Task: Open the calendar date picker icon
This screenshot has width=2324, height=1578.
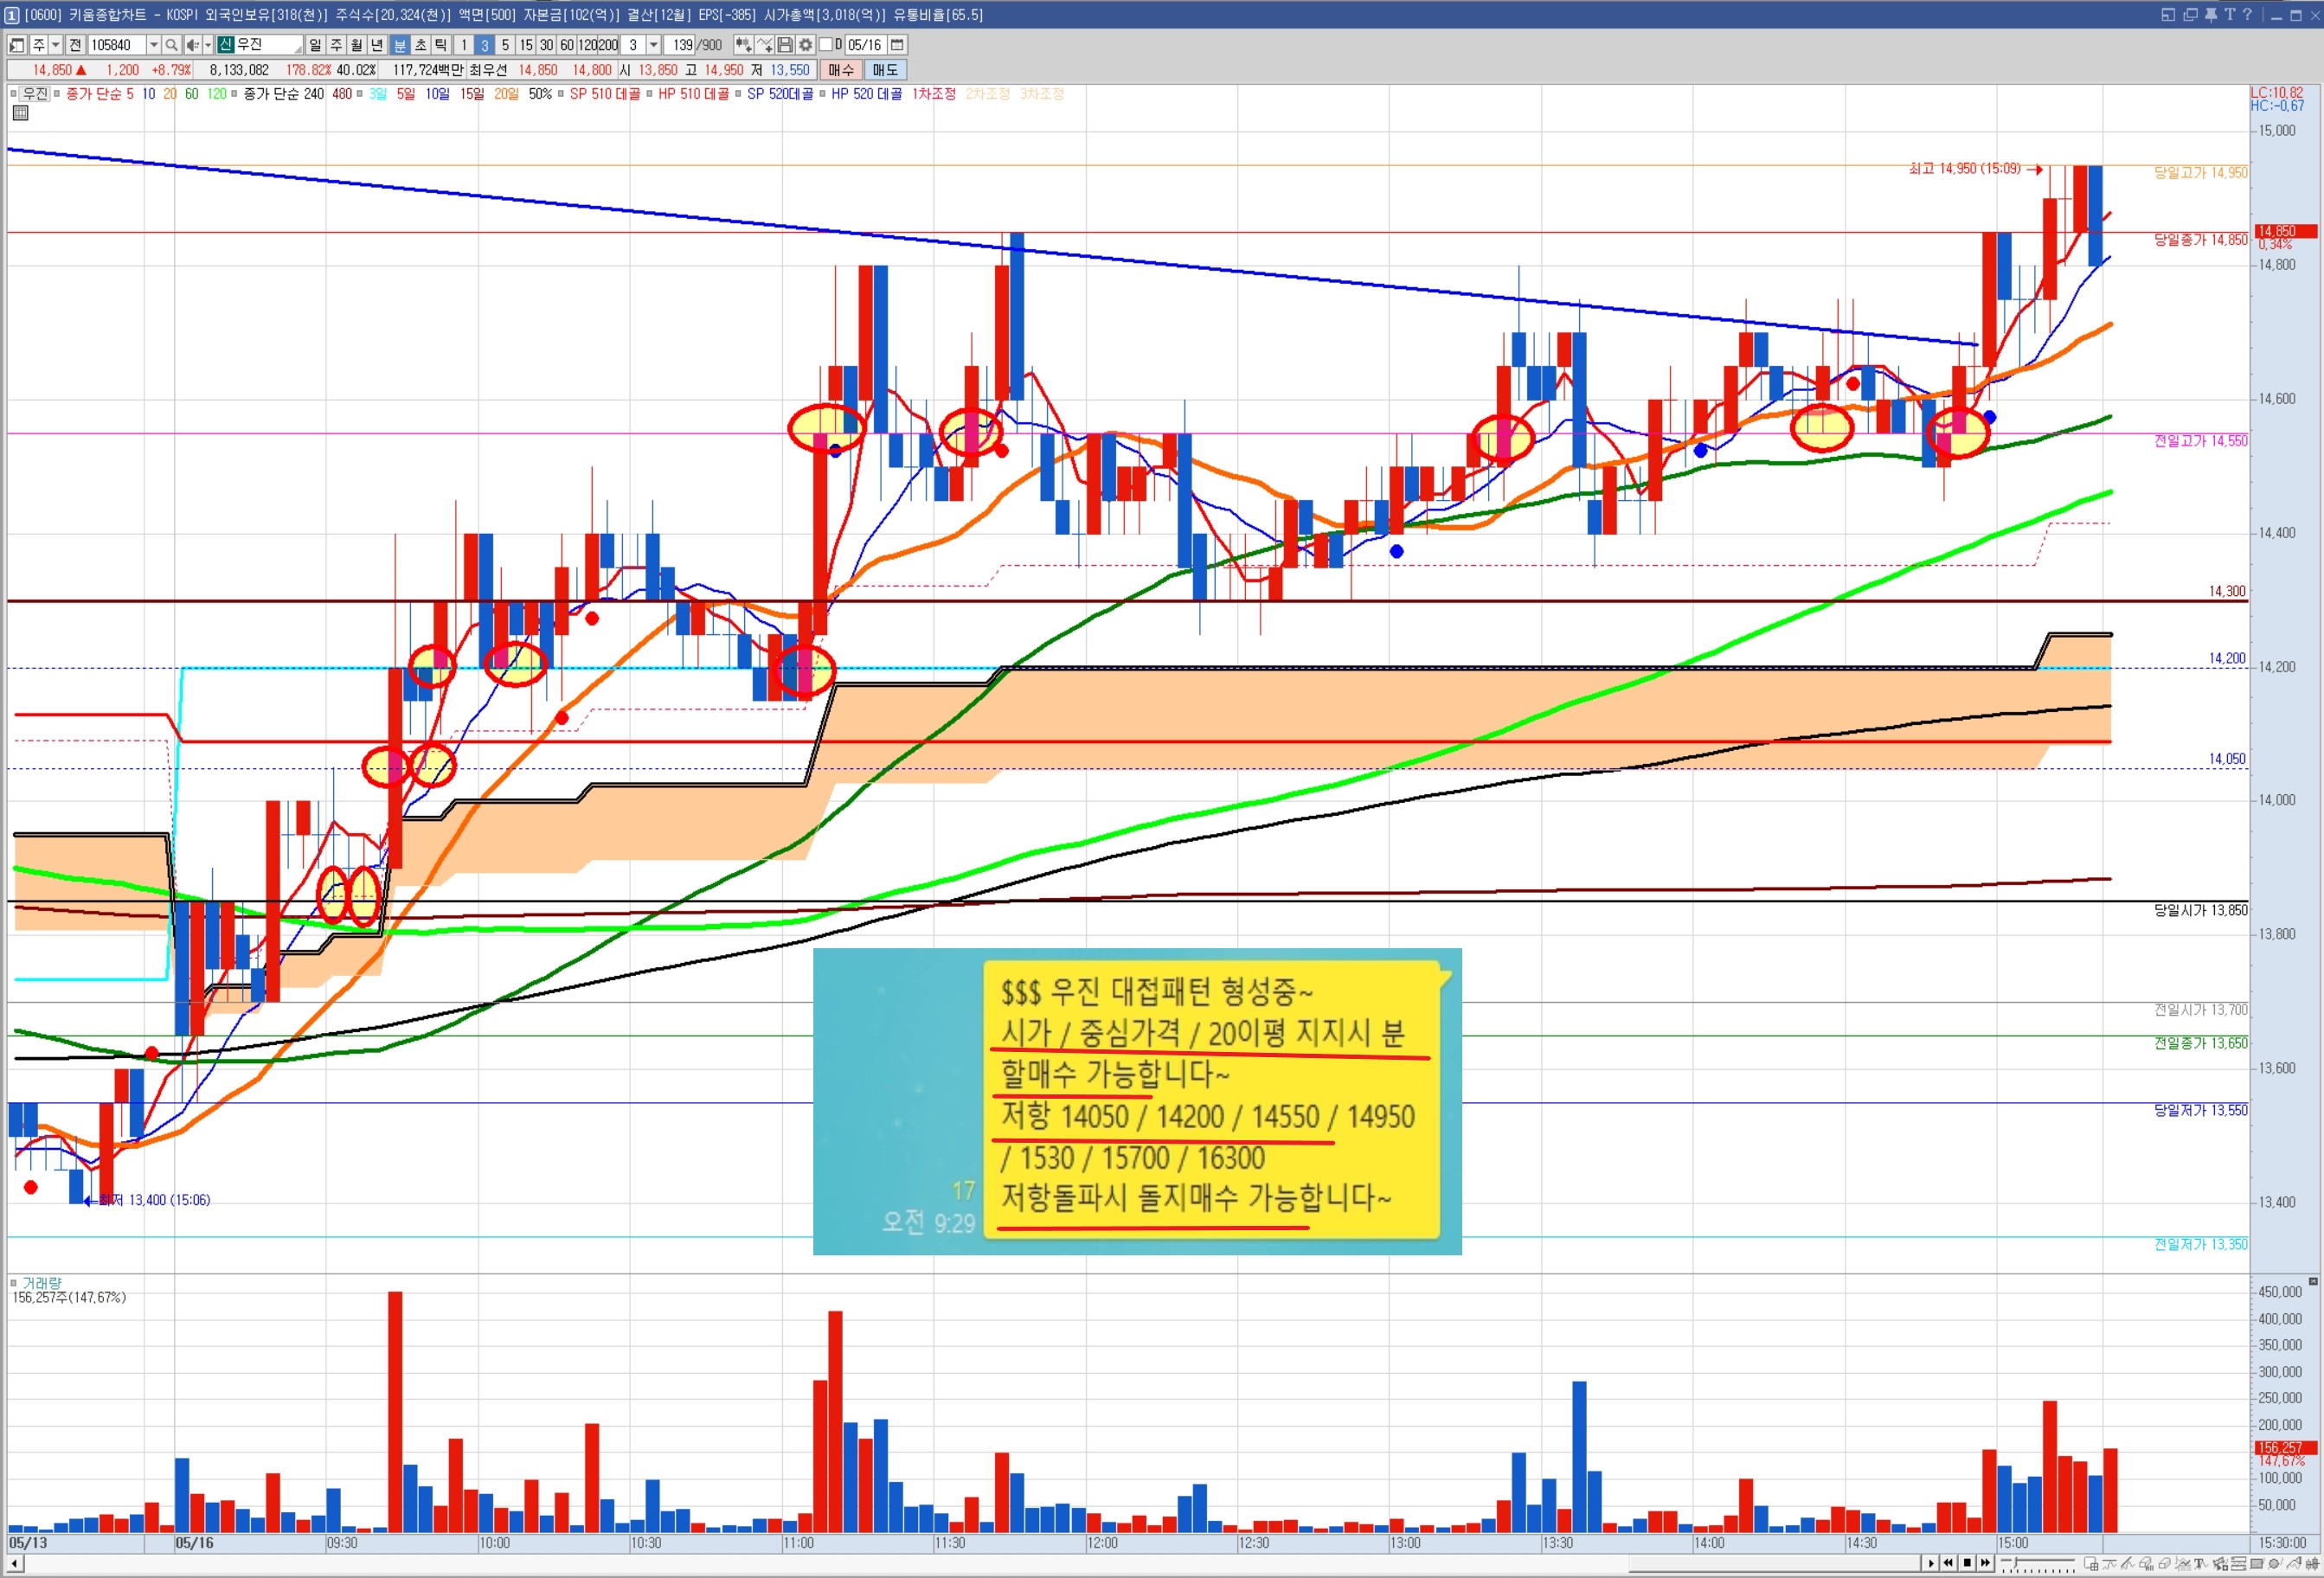Action: pyautogui.click(x=897, y=45)
